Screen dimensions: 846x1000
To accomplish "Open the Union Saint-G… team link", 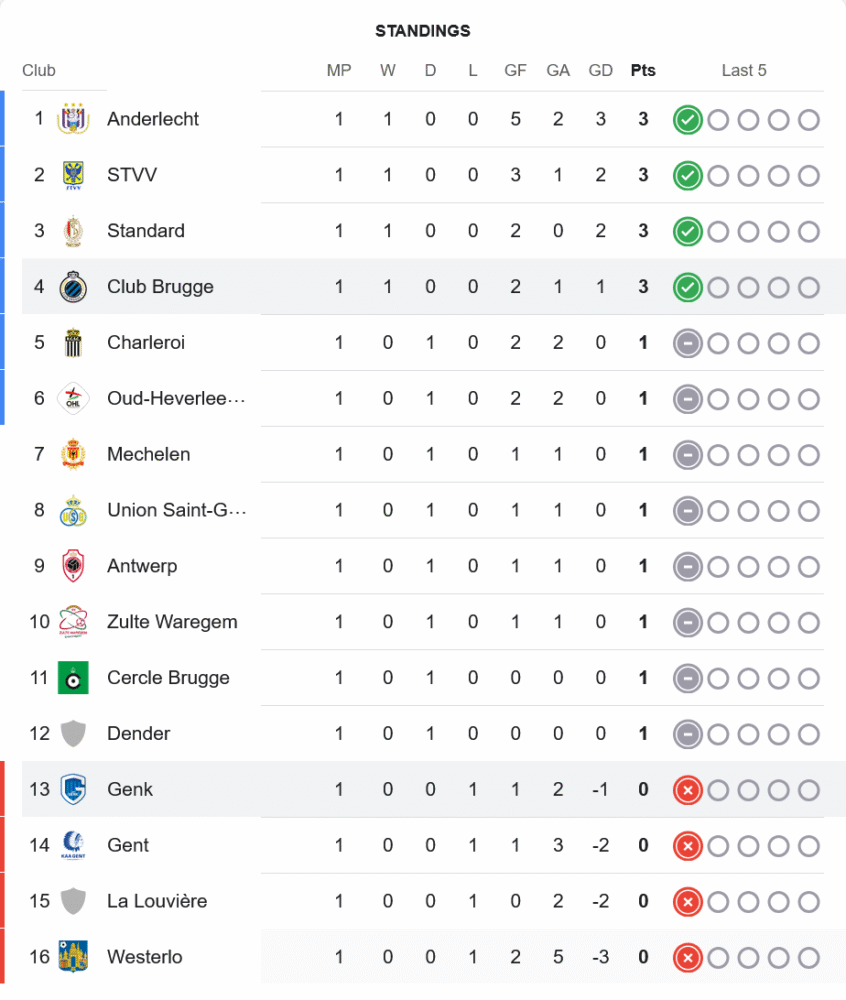I will coord(176,510).
